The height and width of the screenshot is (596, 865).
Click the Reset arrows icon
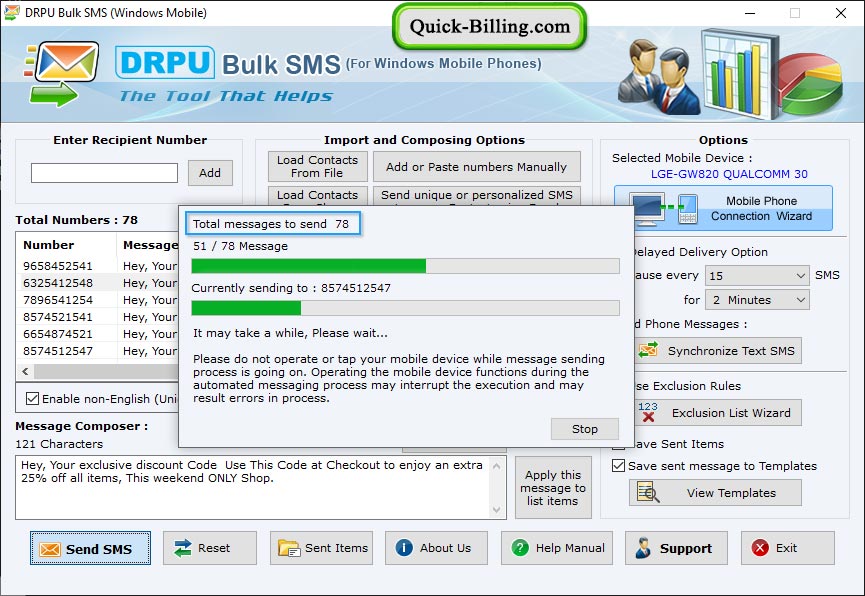point(183,548)
